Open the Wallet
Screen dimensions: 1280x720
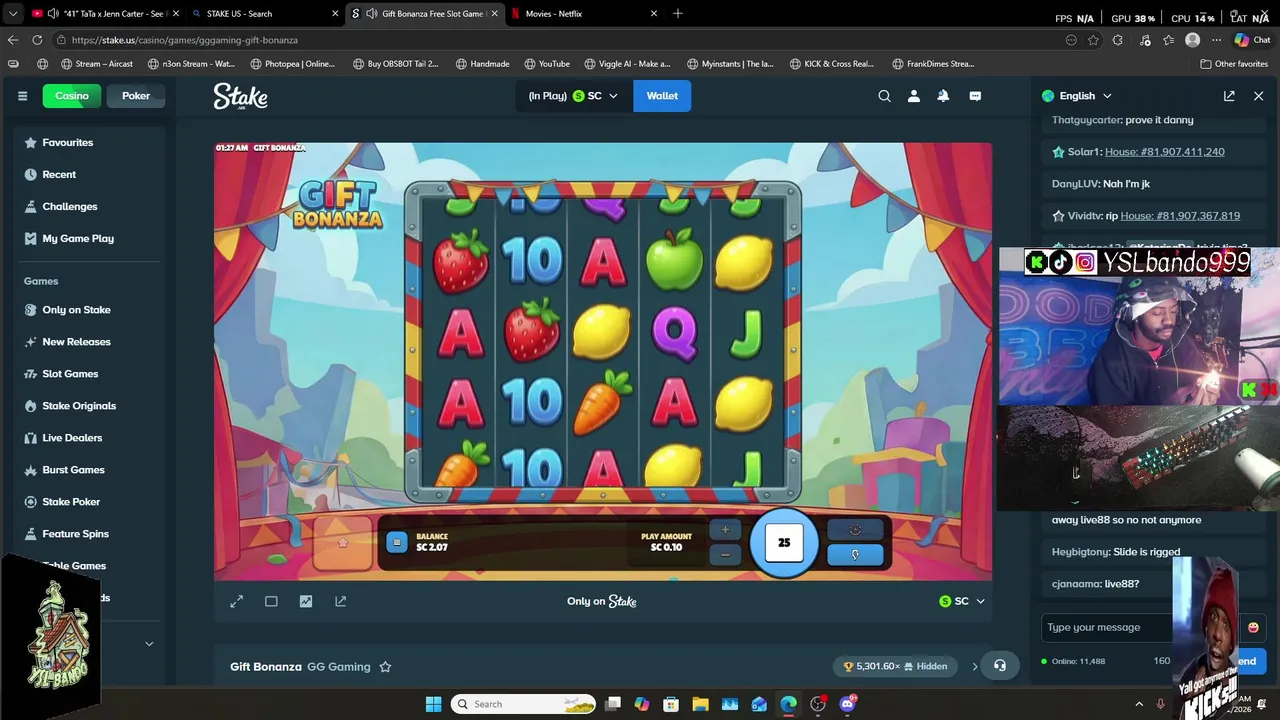point(662,96)
